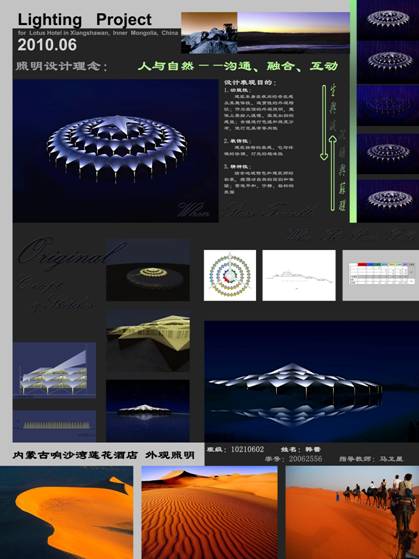Select the blue building section drawing

click(54, 370)
